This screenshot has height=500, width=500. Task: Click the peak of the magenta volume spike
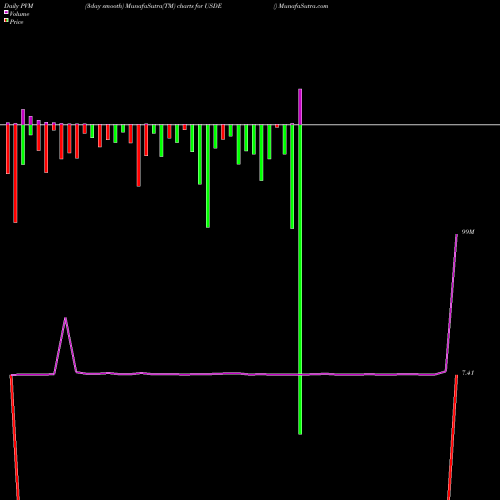point(65,319)
